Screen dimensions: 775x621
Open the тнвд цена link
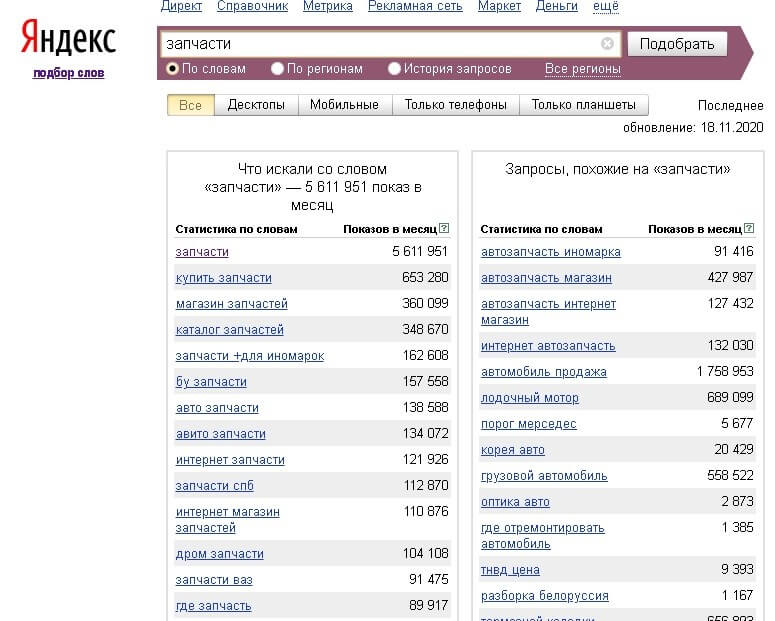(510, 570)
